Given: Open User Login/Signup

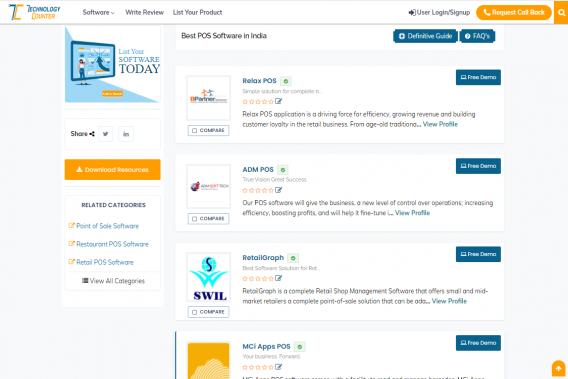Looking at the screenshot, I should click(x=439, y=13).
